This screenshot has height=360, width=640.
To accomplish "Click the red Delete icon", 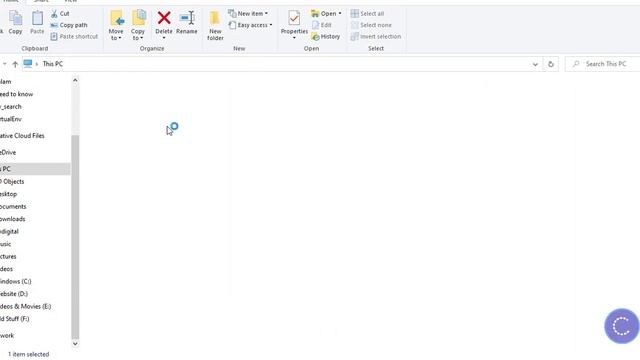I will click(x=164, y=18).
